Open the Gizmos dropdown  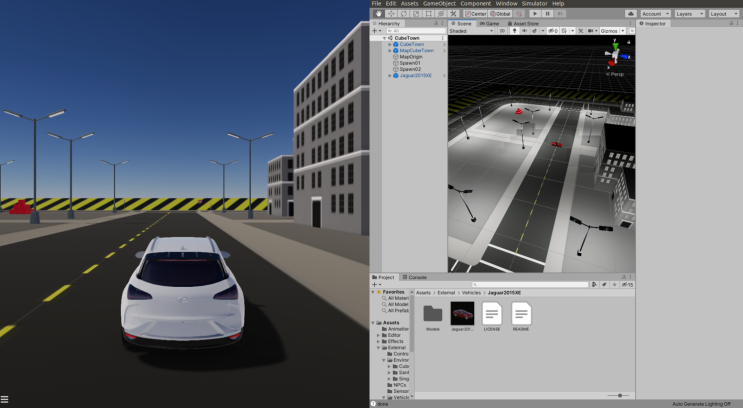(x=610, y=31)
